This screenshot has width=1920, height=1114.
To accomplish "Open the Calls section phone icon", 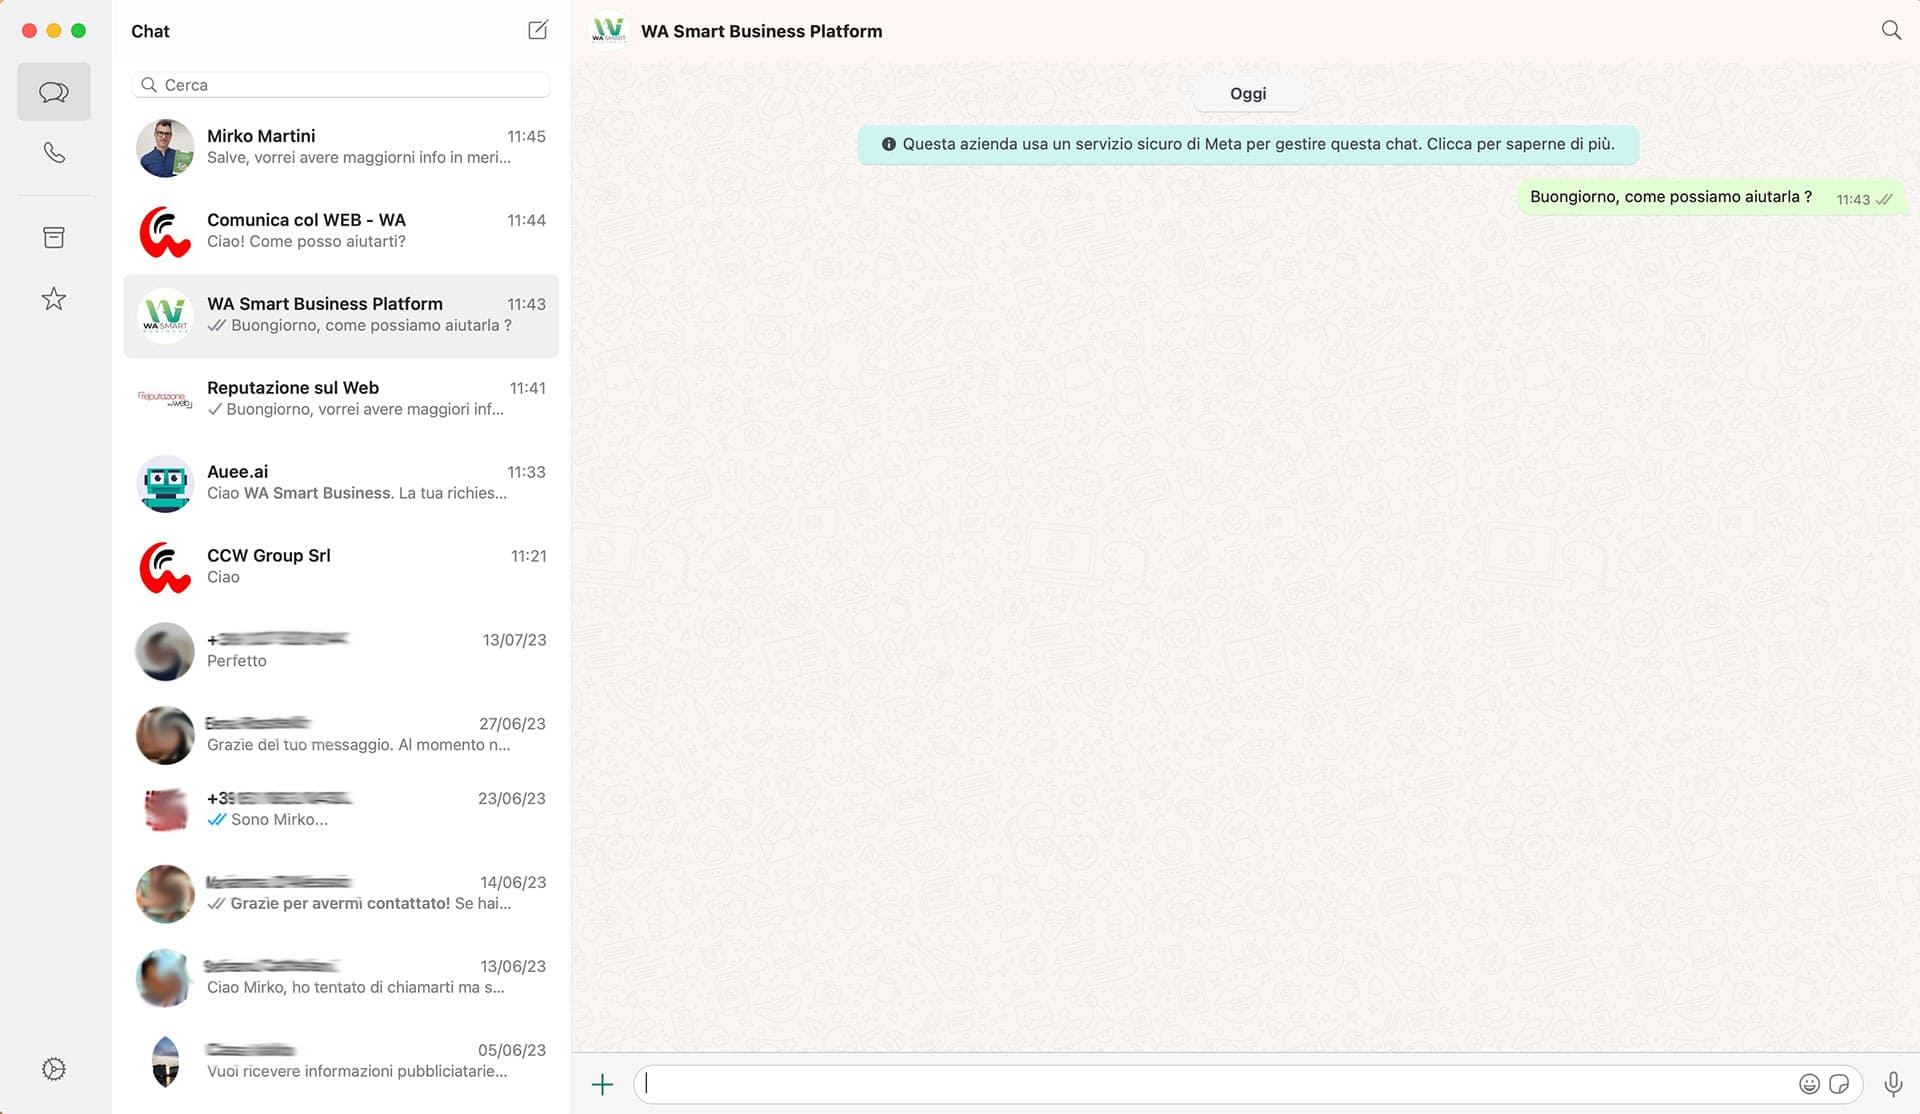I will 54,153.
